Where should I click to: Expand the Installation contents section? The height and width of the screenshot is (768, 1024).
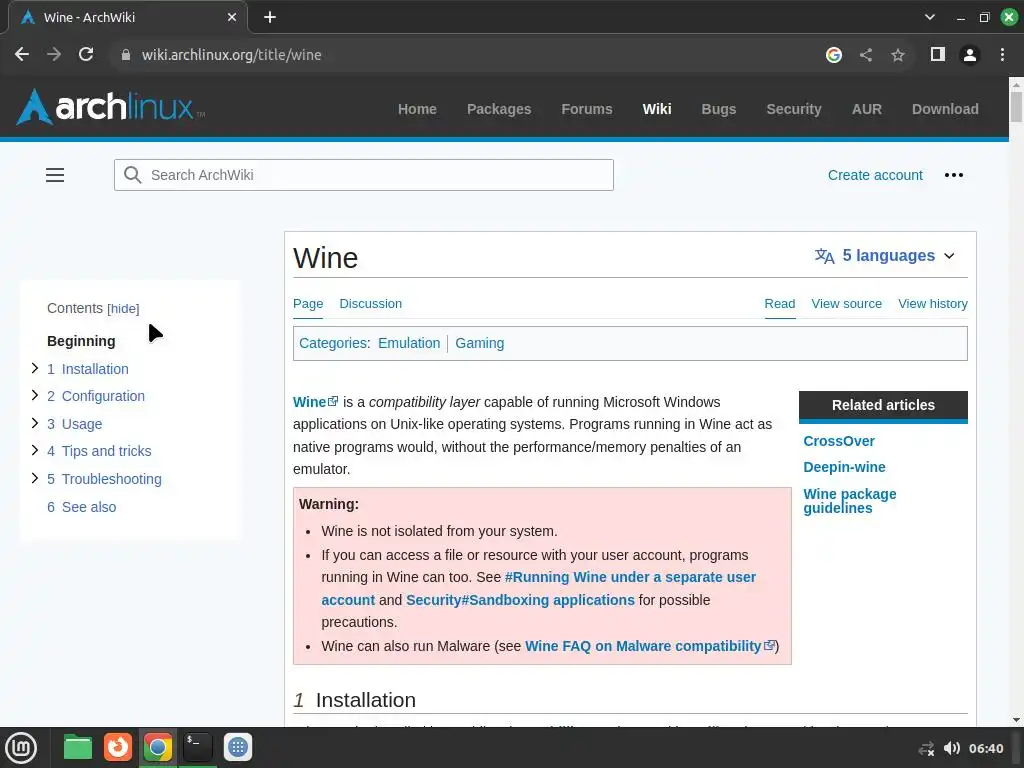coord(35,368)
